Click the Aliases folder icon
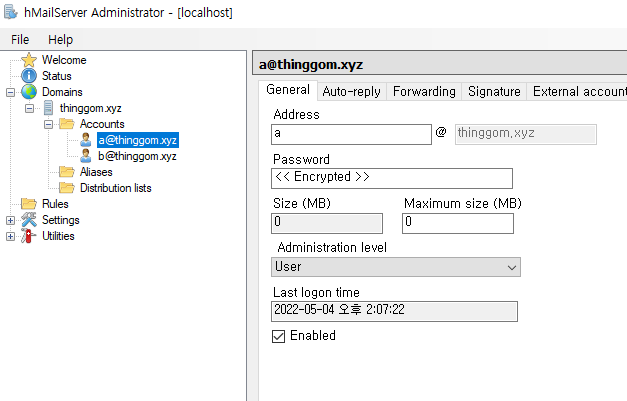 pos(67,172)
